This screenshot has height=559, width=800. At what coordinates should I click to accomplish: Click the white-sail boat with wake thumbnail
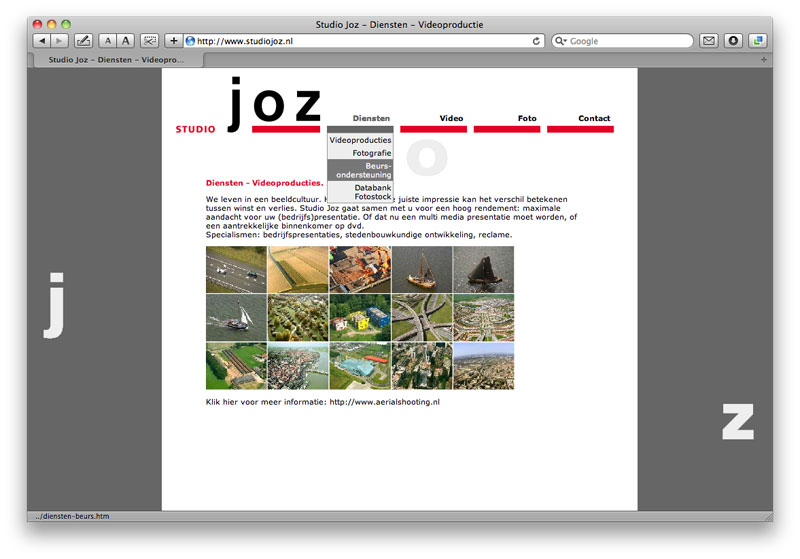[x=236, y=318]
